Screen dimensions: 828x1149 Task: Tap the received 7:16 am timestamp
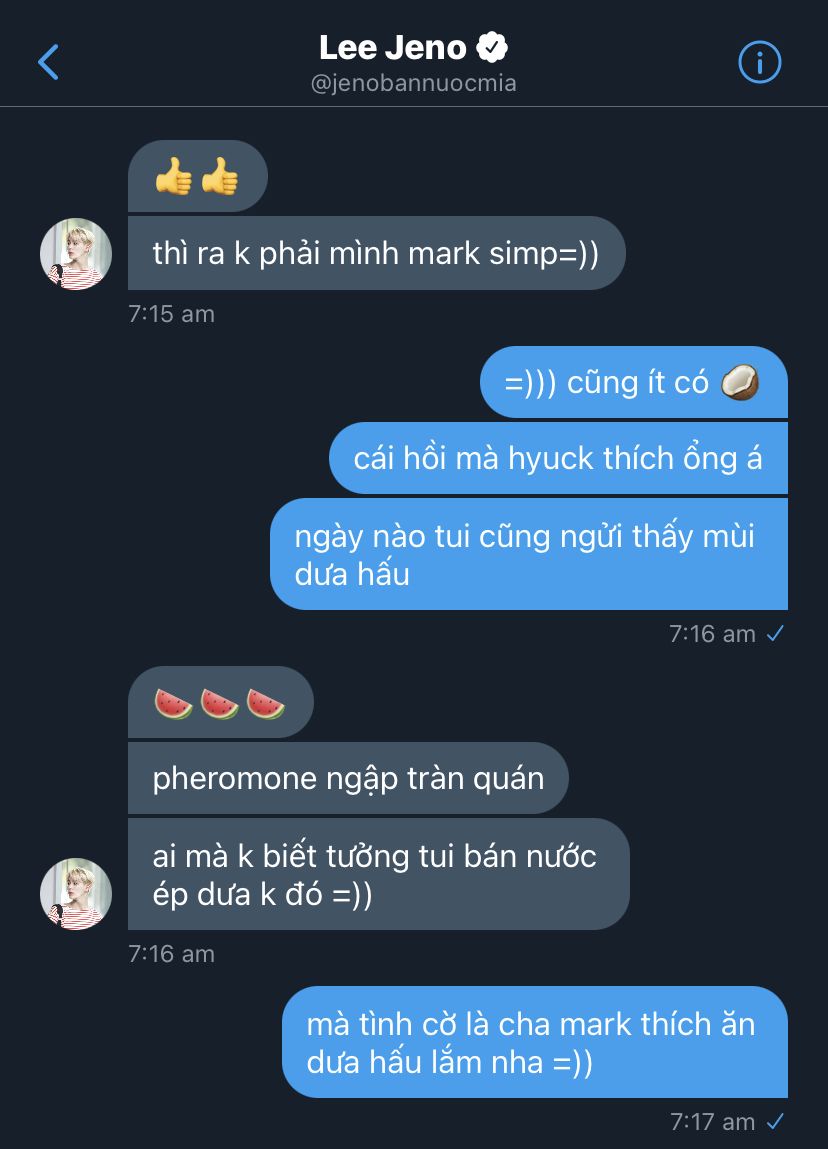tap(171, 954)
